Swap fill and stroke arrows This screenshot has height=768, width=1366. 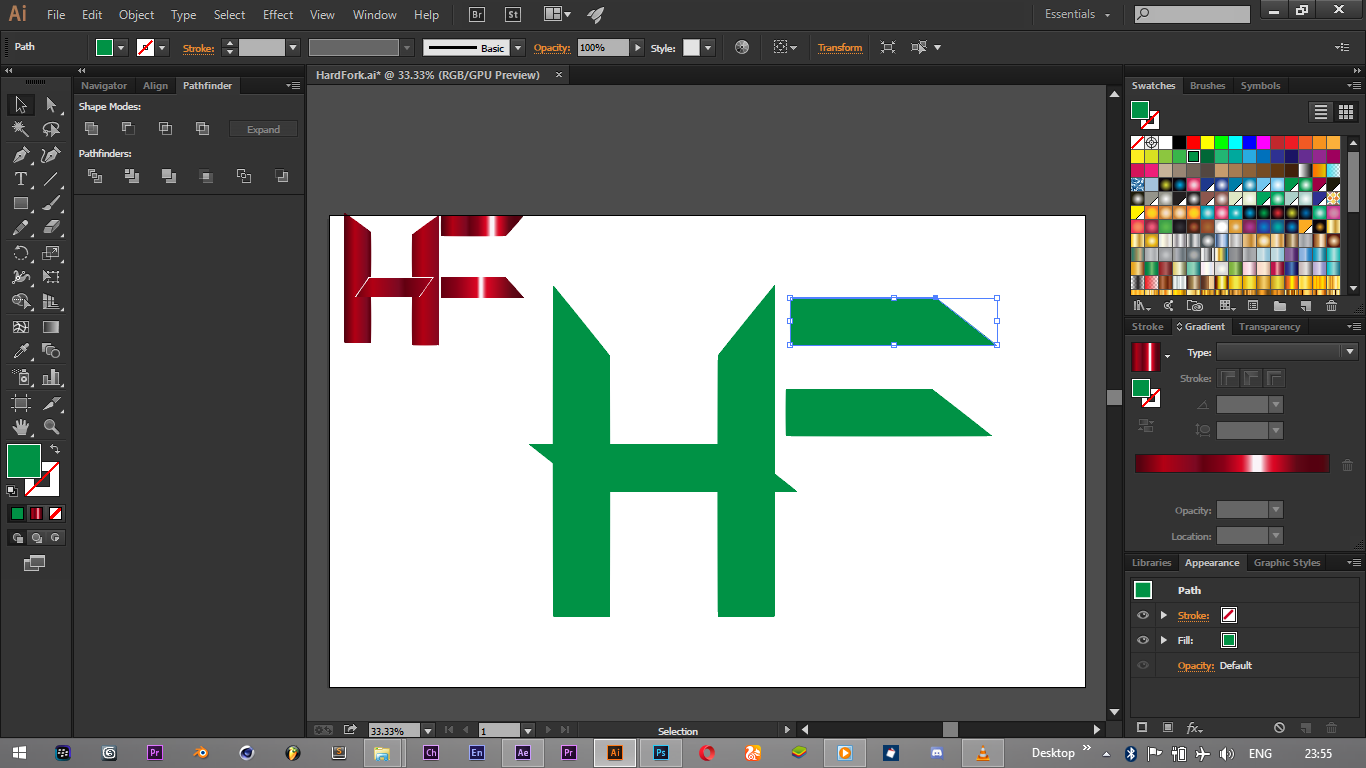point(55,449)
